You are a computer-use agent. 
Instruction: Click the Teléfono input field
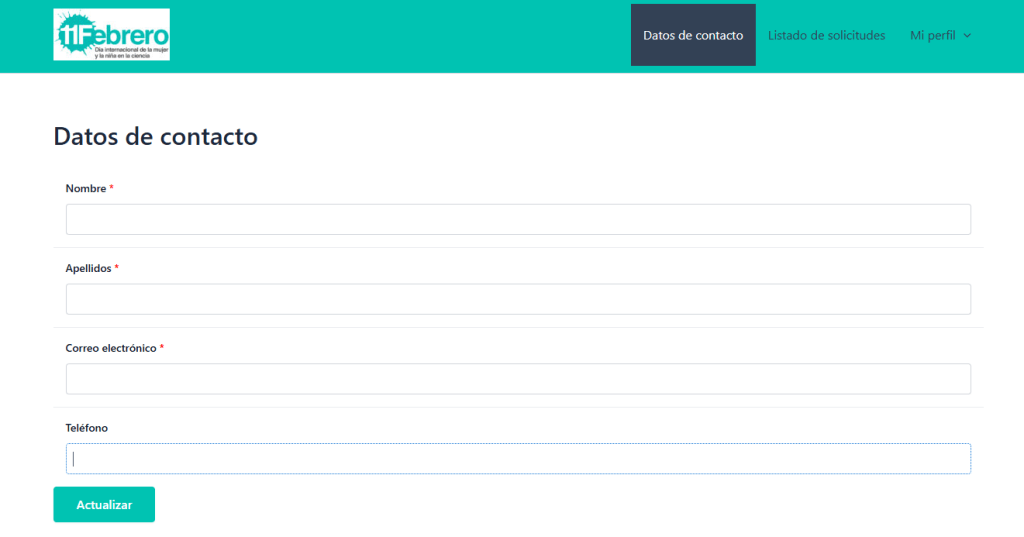518,459
